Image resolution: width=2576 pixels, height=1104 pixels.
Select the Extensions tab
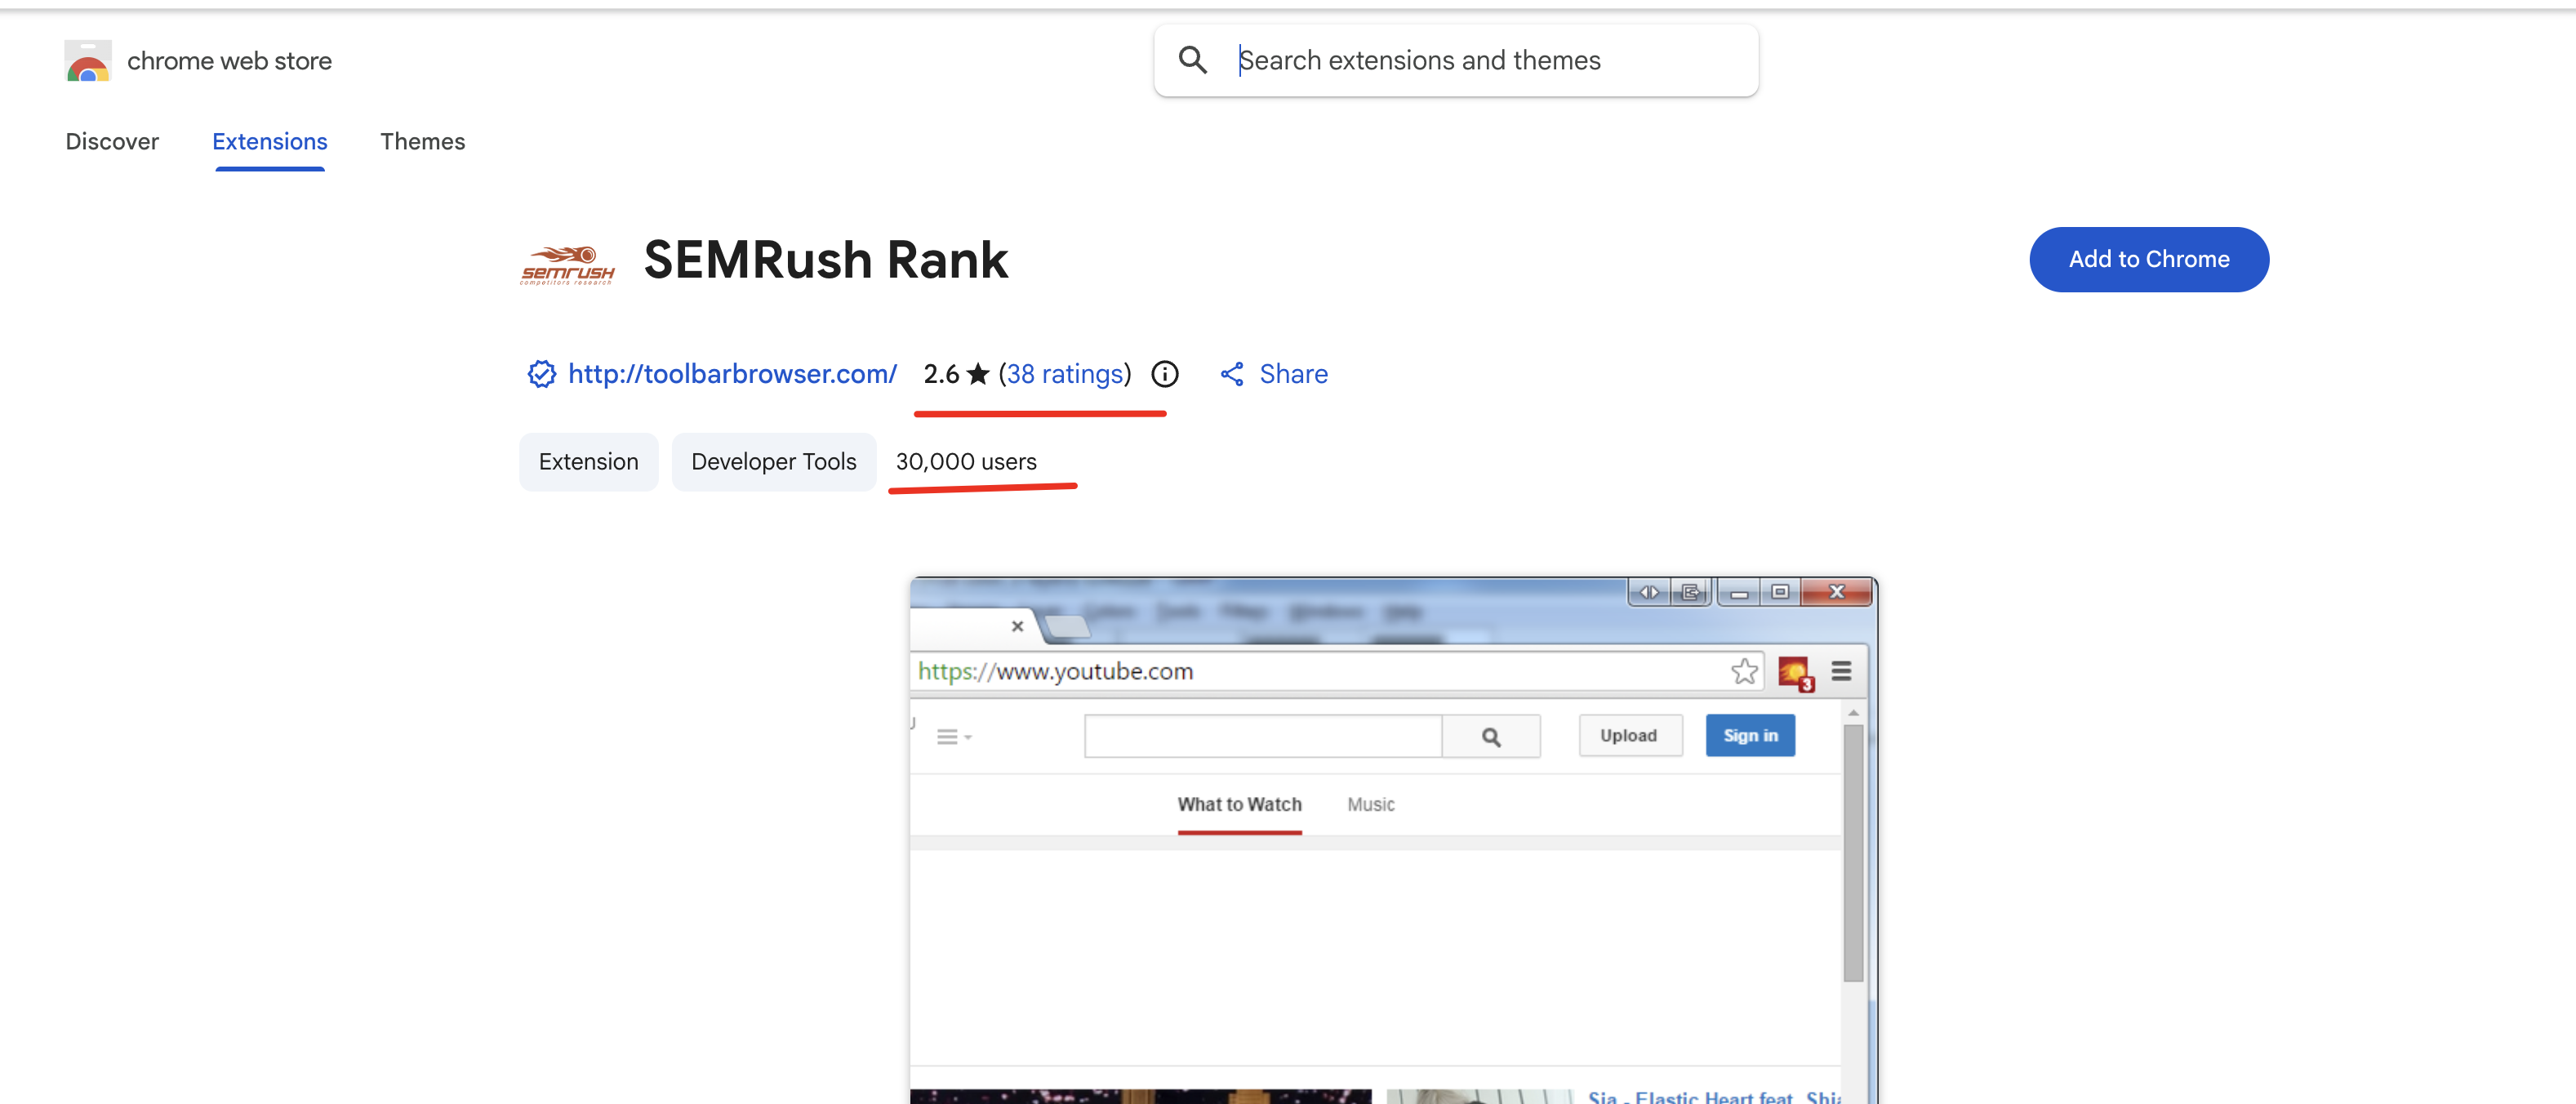point(270,141)
